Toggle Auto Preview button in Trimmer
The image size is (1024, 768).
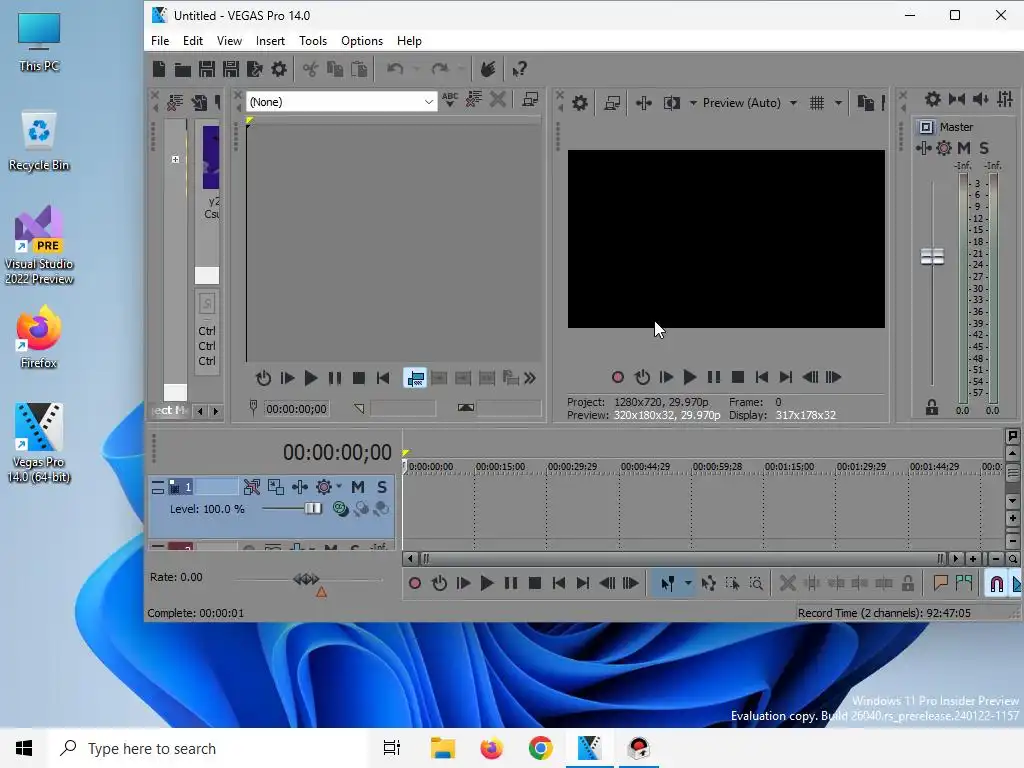[415, 378]
